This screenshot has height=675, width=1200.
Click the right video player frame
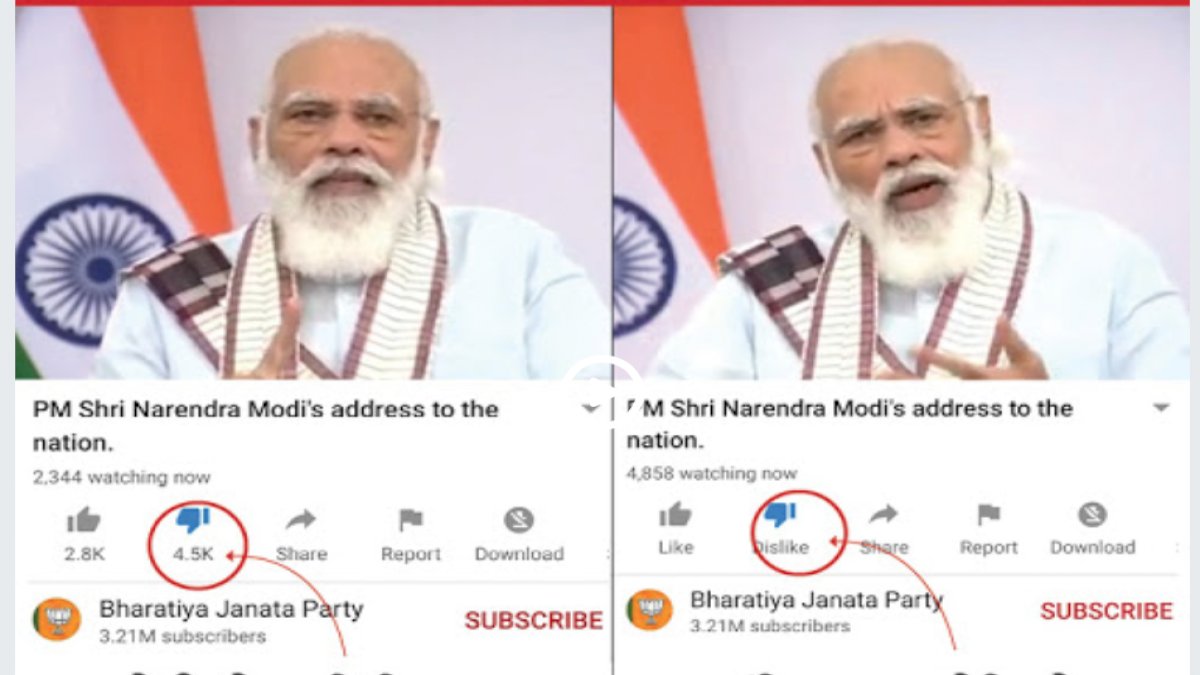901,193
